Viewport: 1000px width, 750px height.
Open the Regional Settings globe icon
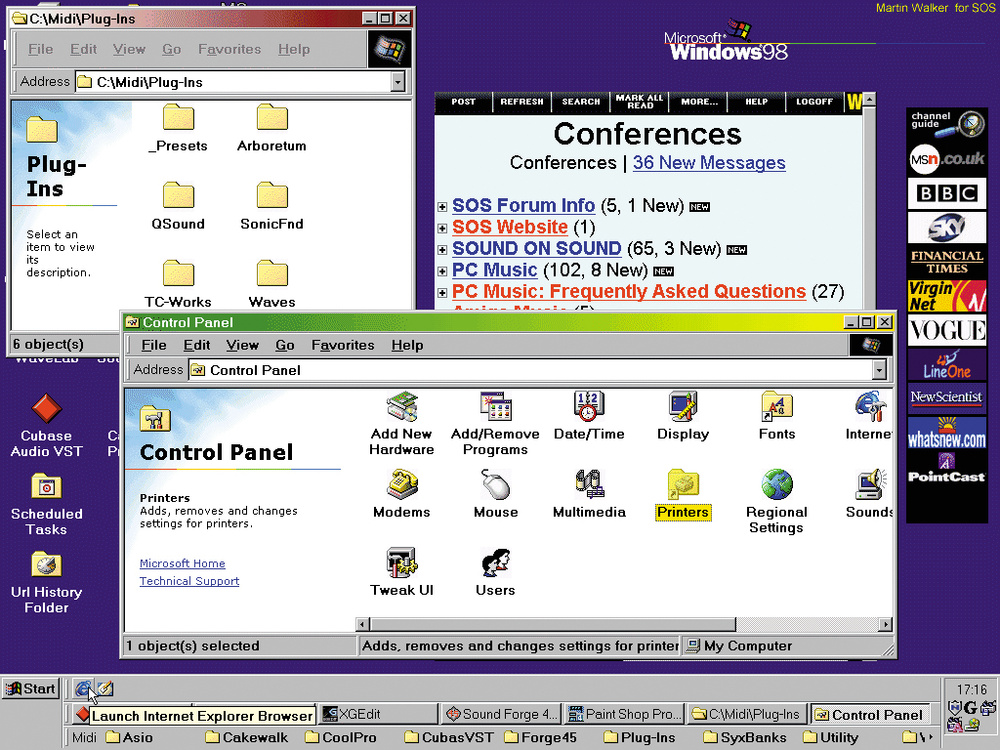(776, 486)
